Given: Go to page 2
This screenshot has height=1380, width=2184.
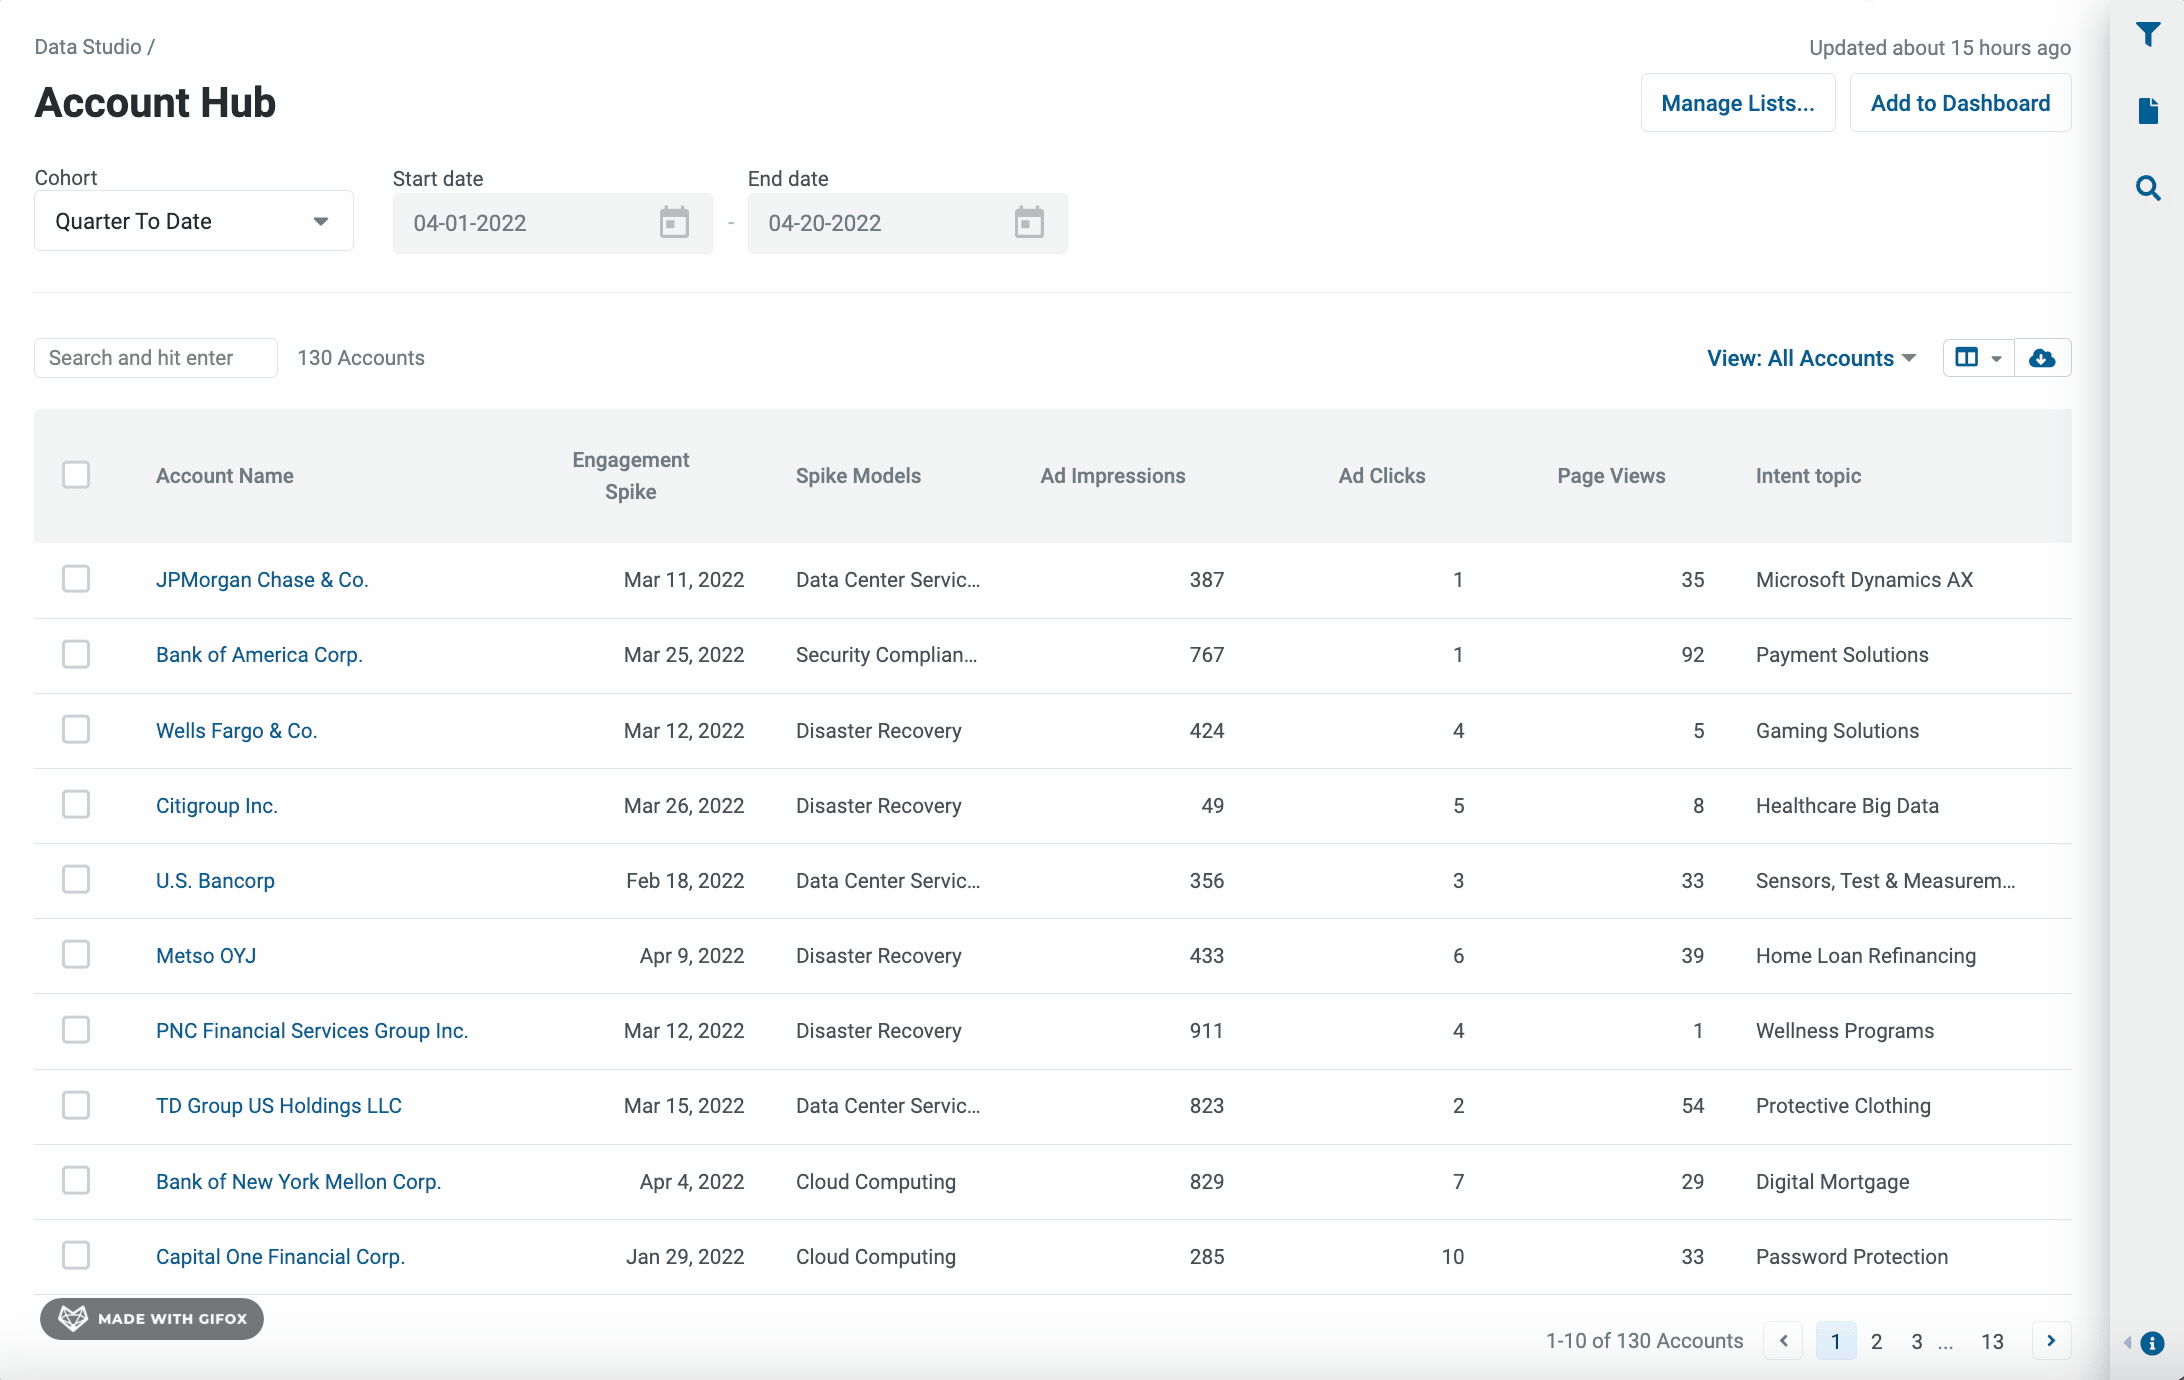Looking at the screenshot, I should [1877, 1341].
